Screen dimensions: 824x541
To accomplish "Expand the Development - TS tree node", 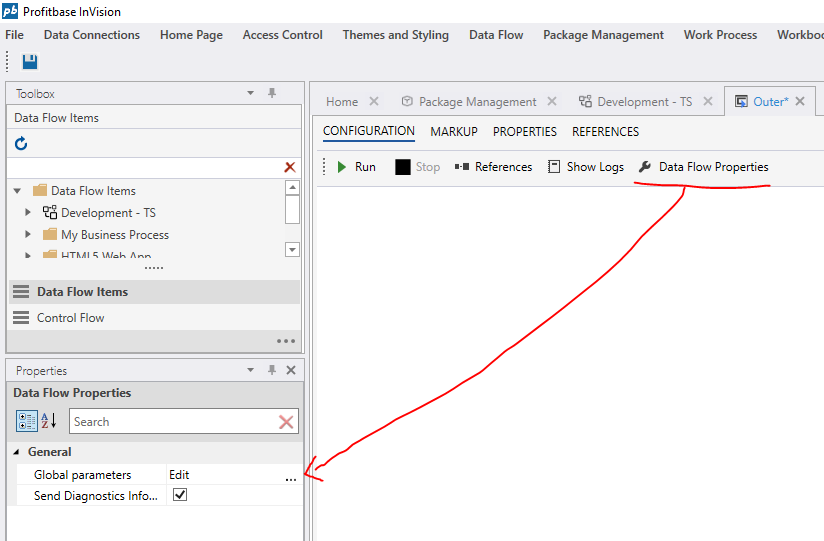I will pyautogui.click(x=29, y=213).
